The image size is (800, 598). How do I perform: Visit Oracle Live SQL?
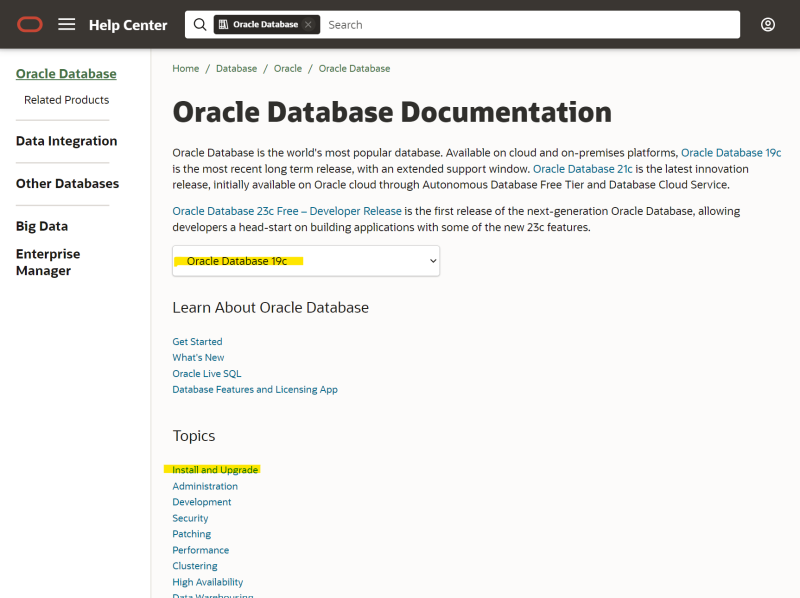click(206, 373)
